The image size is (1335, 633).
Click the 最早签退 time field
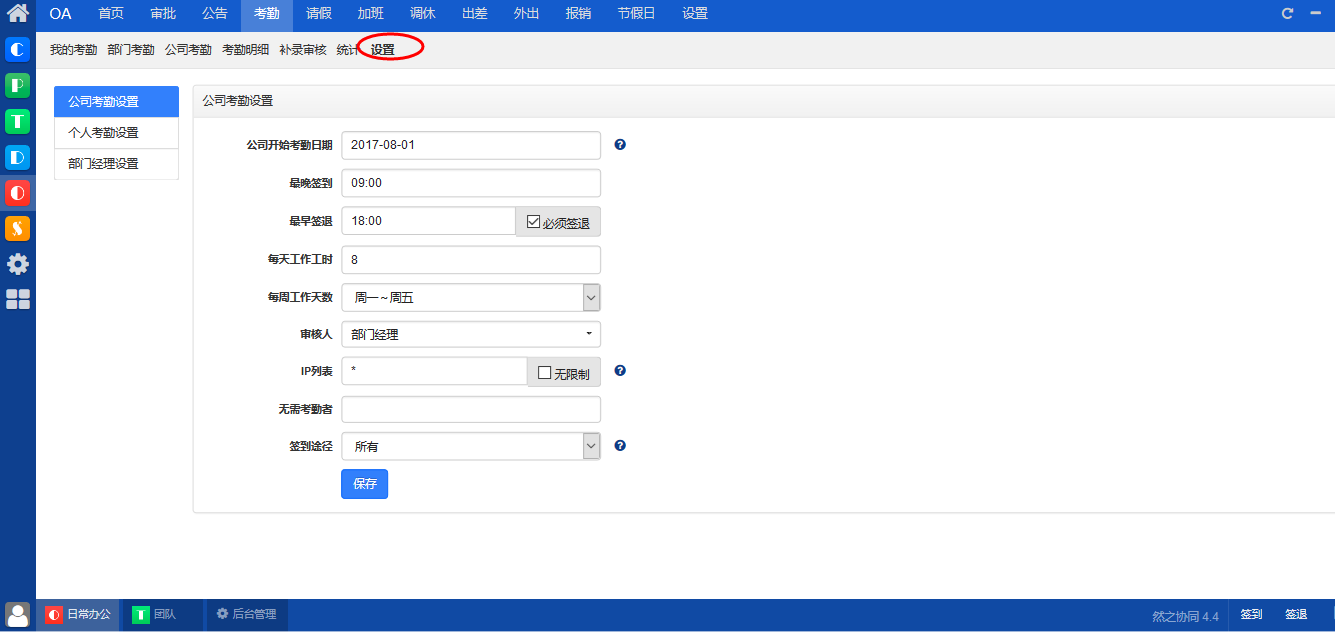coord(428,221)
